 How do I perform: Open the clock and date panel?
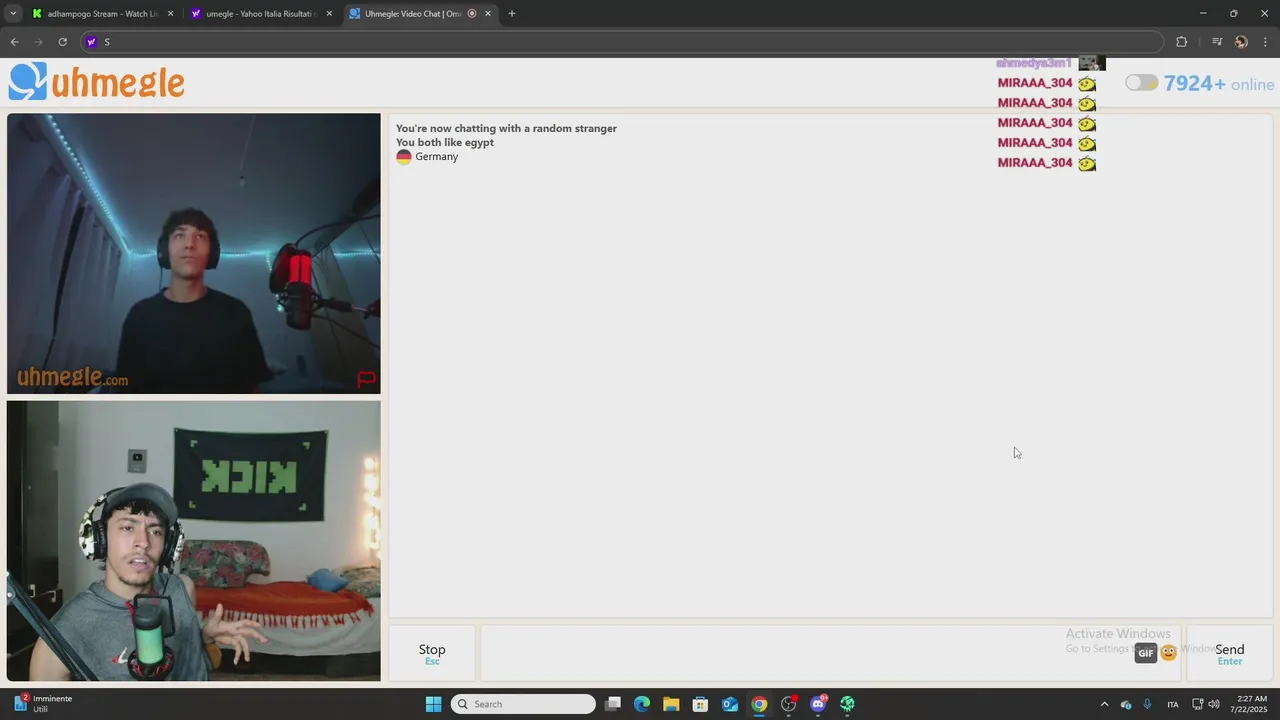pyautogui.click(x=1251, y=704)
